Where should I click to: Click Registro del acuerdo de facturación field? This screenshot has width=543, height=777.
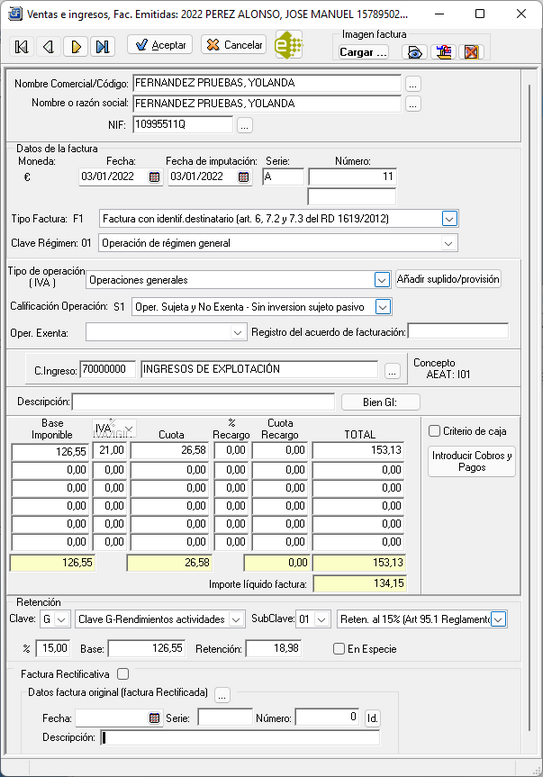(458, 331)
